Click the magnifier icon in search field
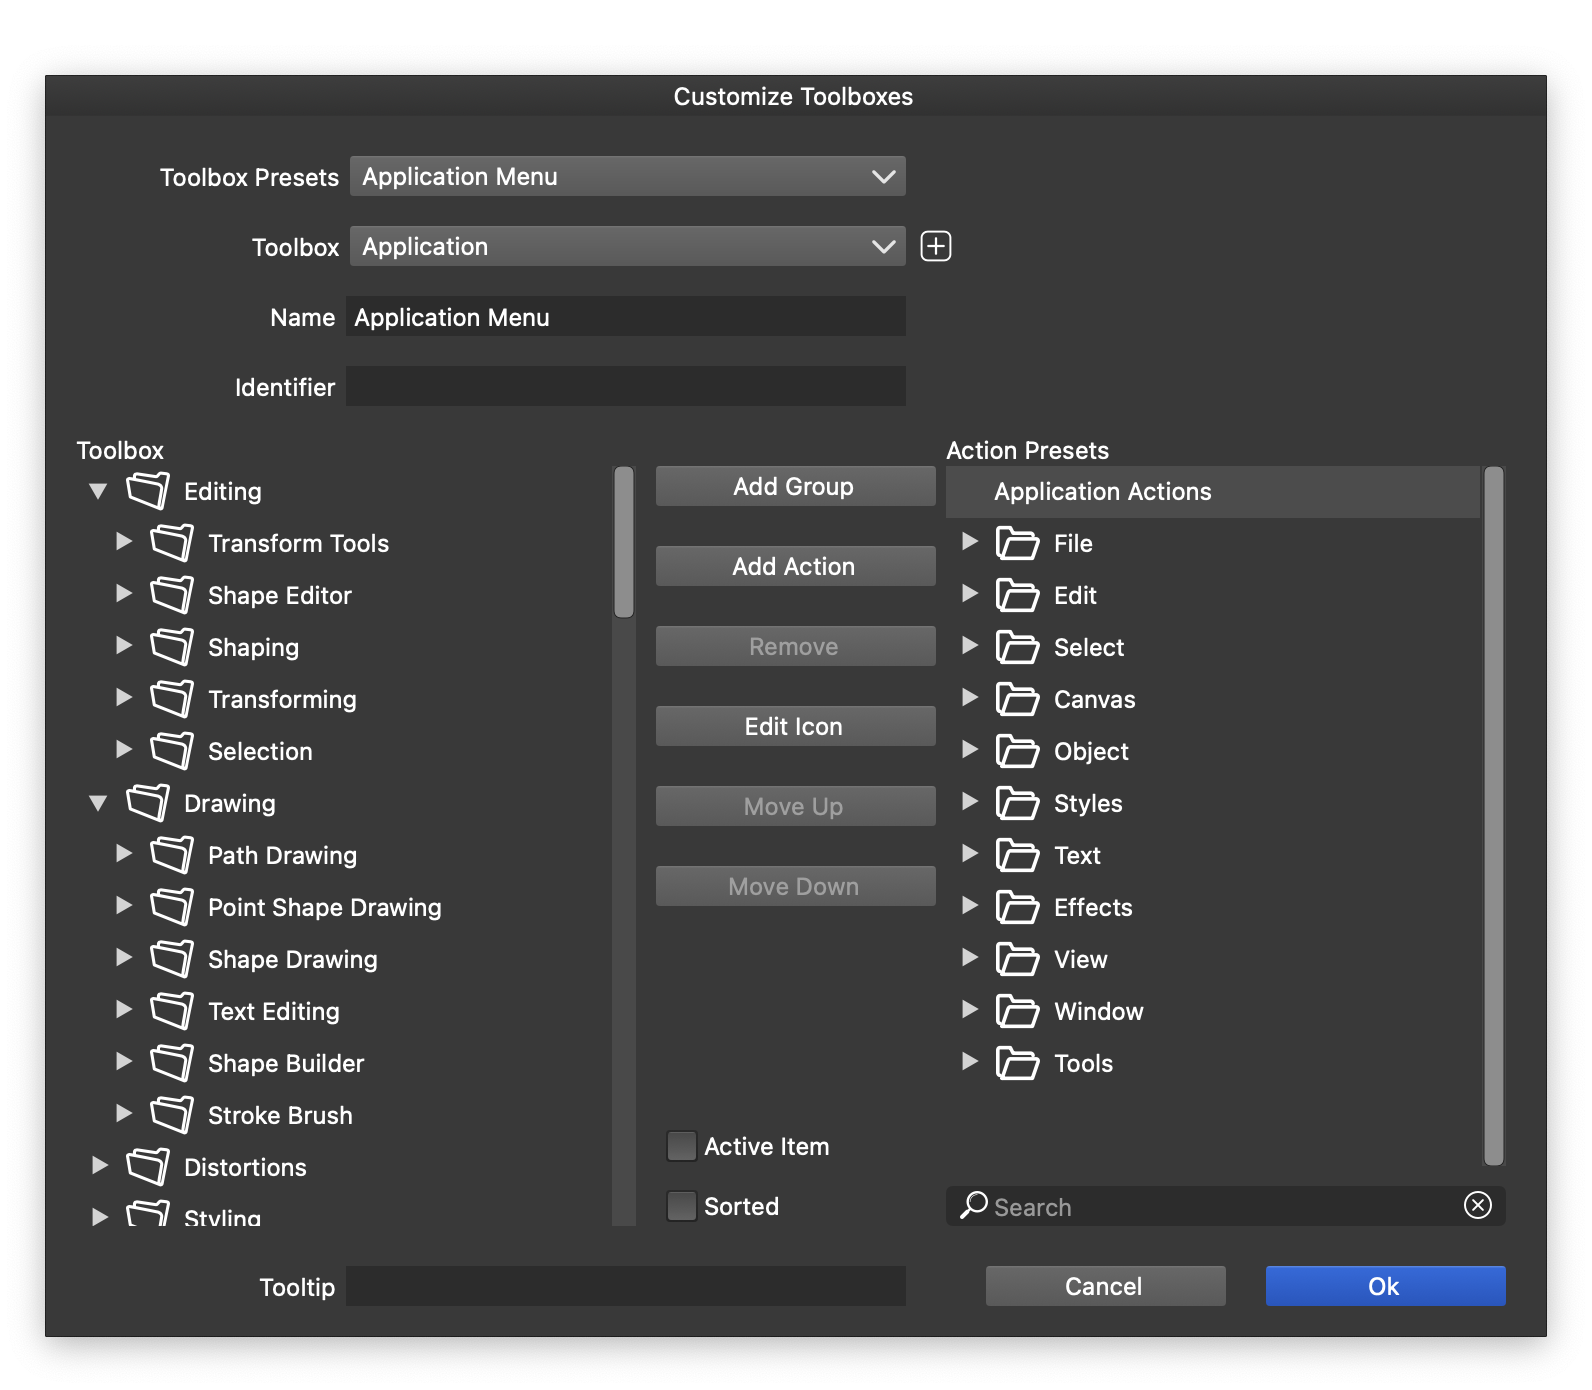 pyautogui.click(x=973, y=1205)
